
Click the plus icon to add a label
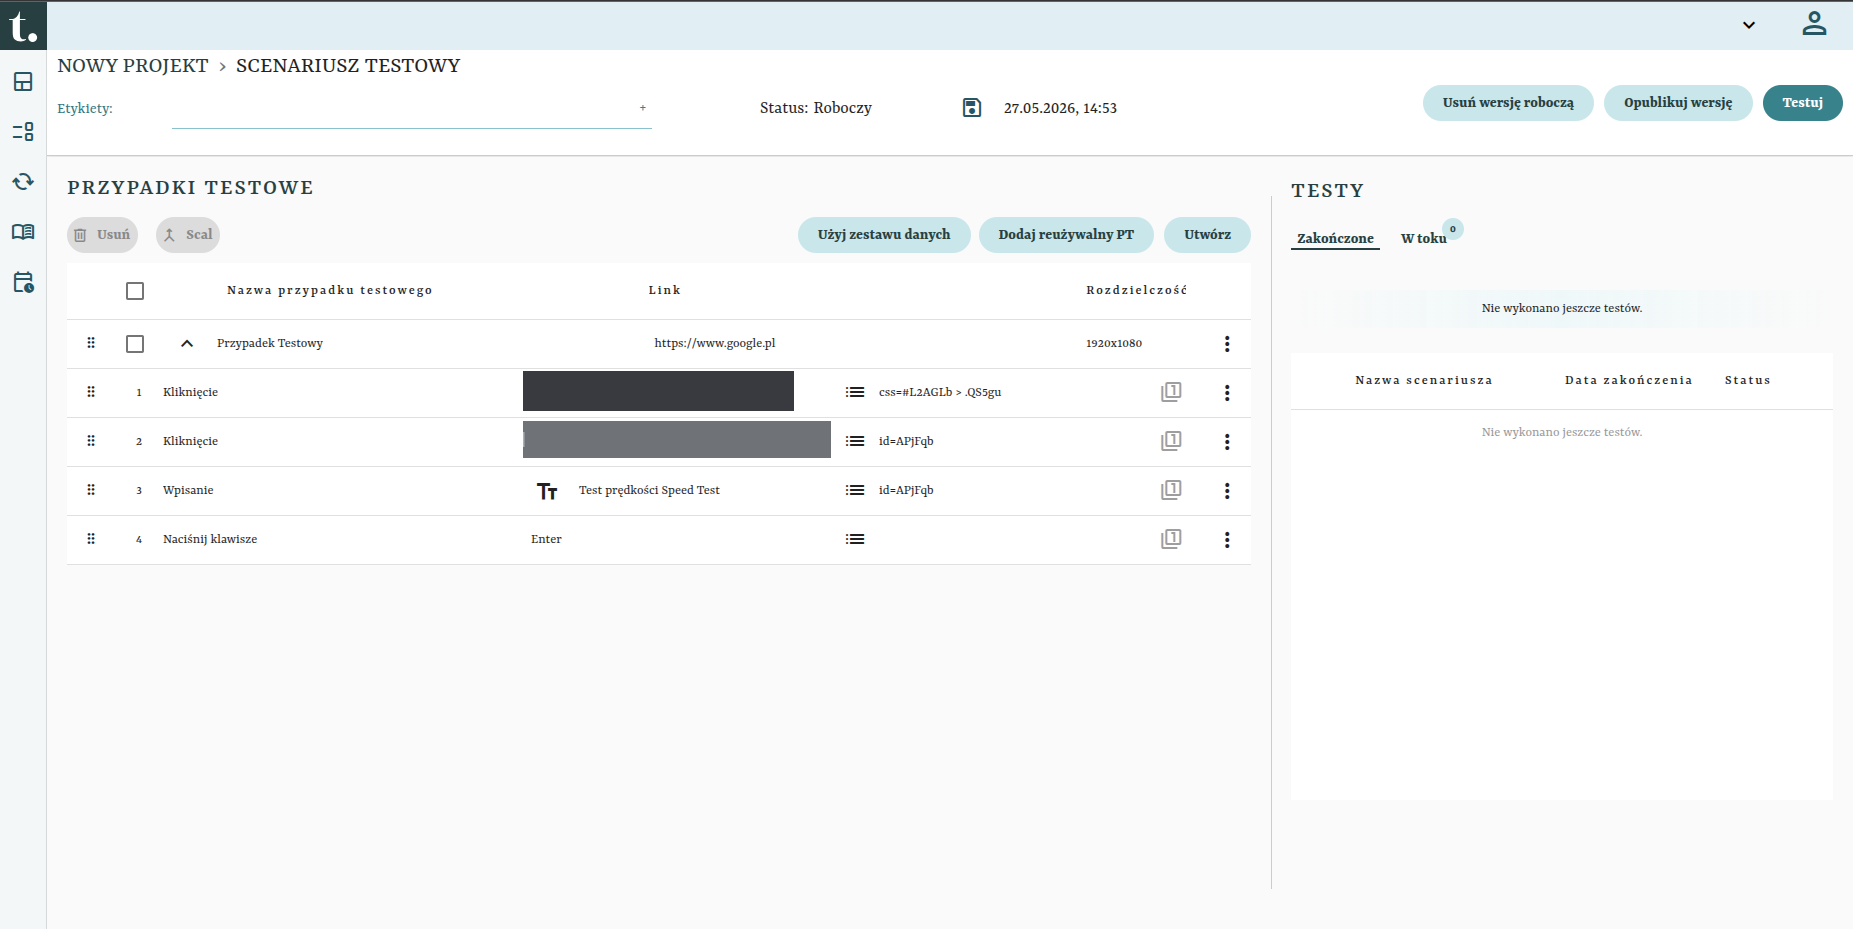pos(643,108)
